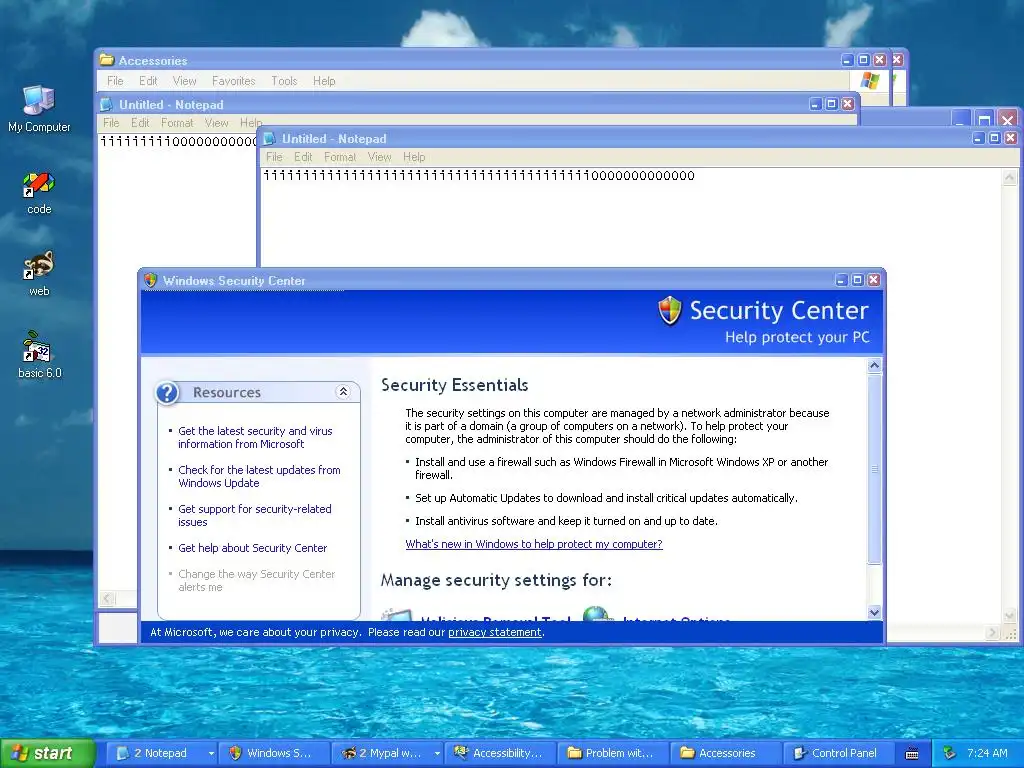Open Edit menu in front Notepad
The image size is (1024, 768).
click(x=303, y=157)
